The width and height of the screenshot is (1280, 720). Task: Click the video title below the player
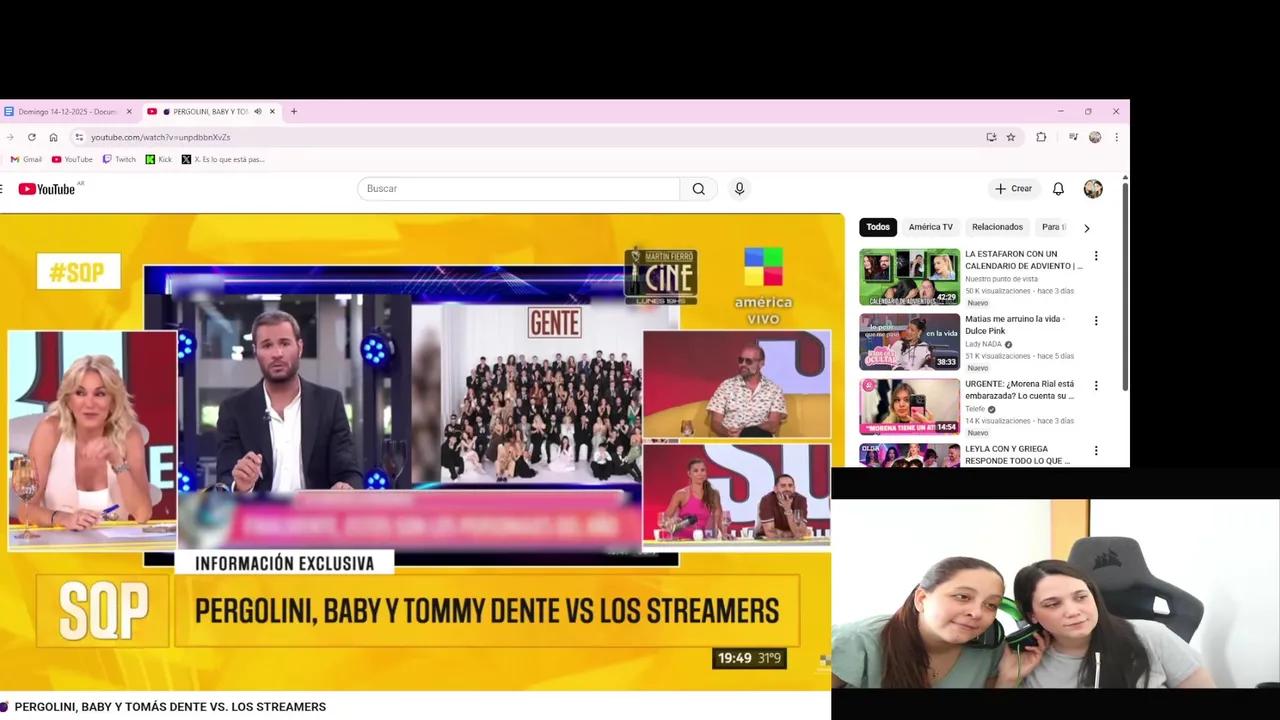[x=170, y=707]
